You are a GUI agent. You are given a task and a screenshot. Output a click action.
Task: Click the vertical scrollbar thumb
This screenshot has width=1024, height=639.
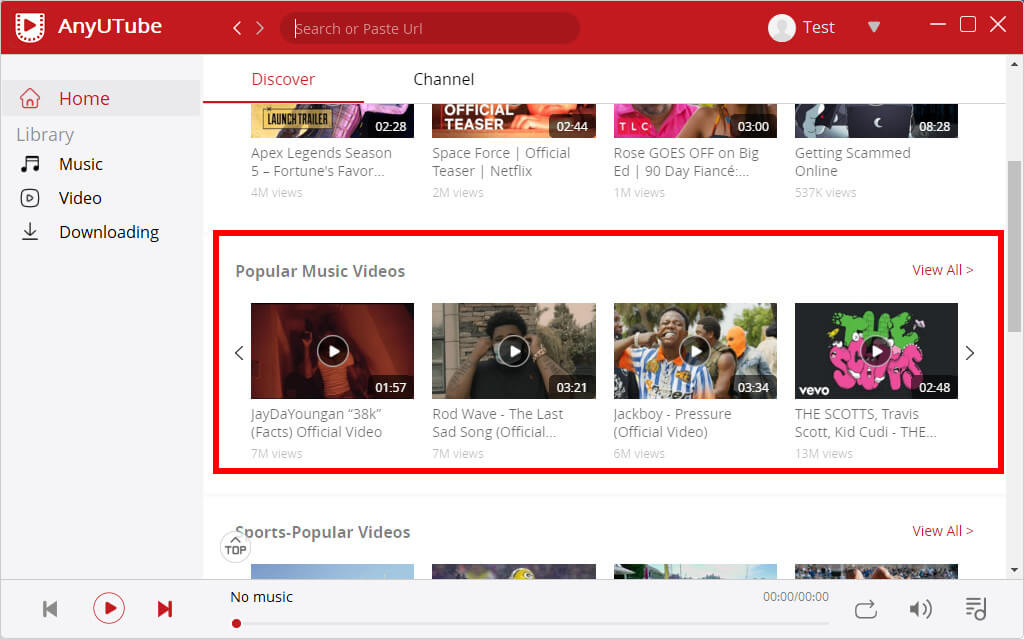1014,247
